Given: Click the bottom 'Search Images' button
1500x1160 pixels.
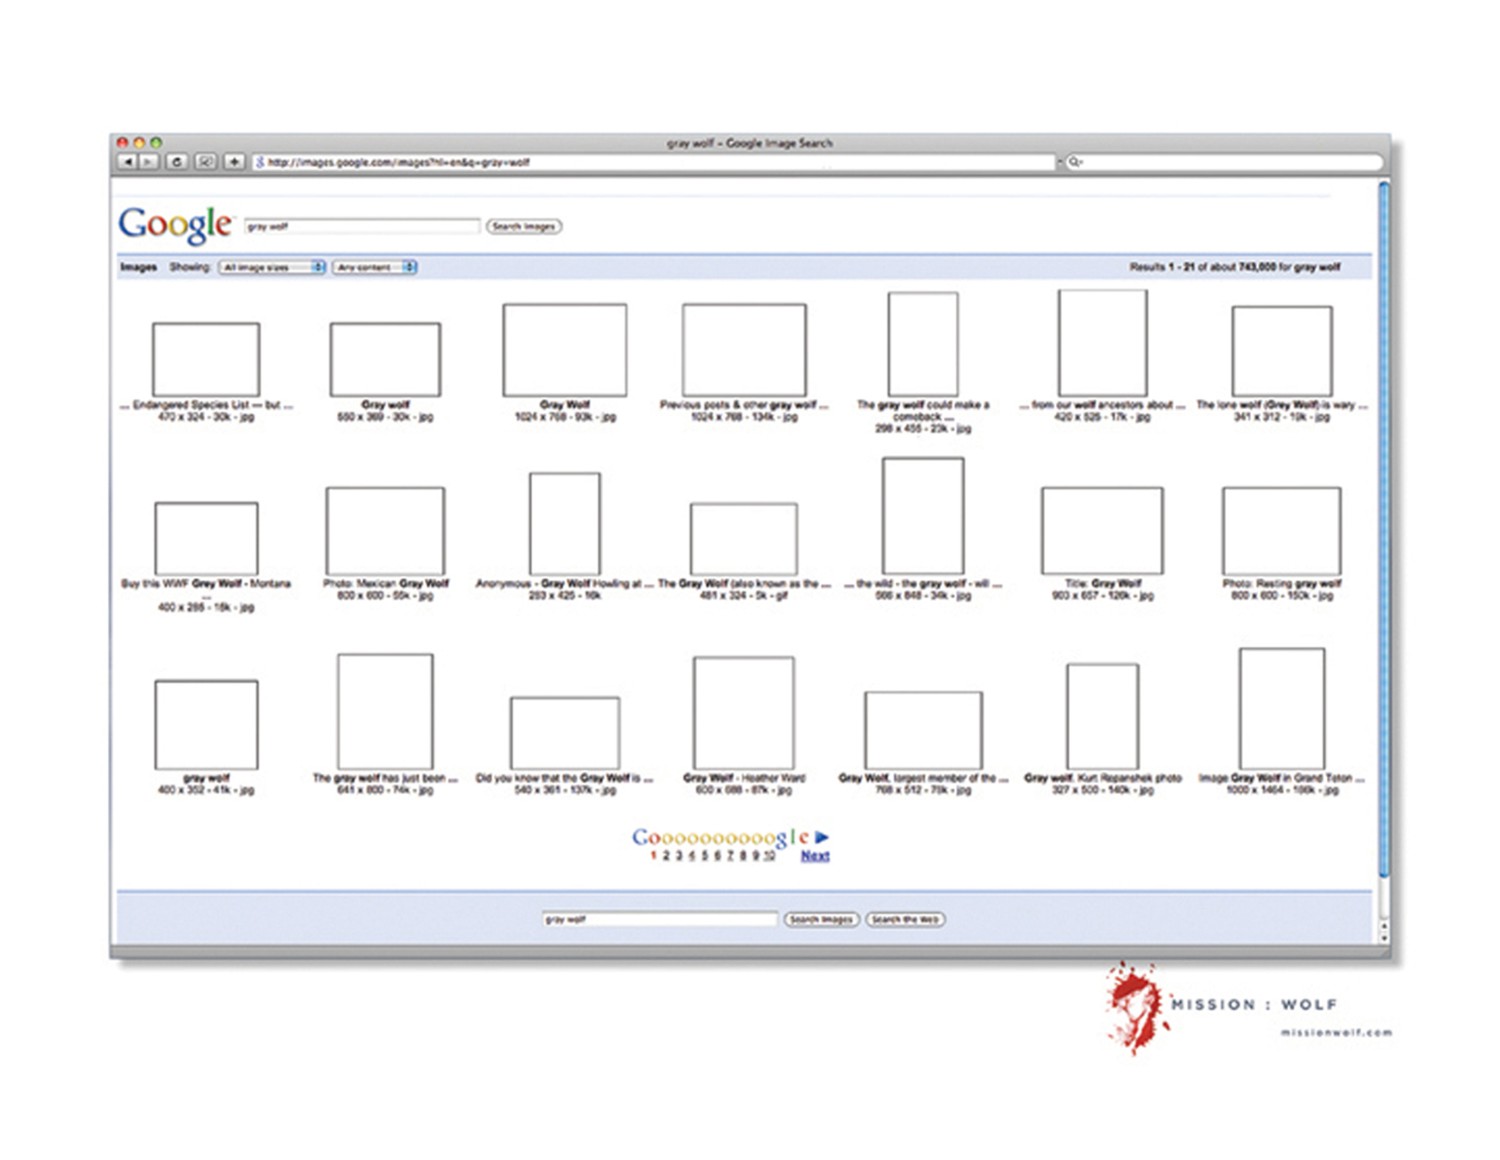Looking at the screenshot, I should point(821,919).
